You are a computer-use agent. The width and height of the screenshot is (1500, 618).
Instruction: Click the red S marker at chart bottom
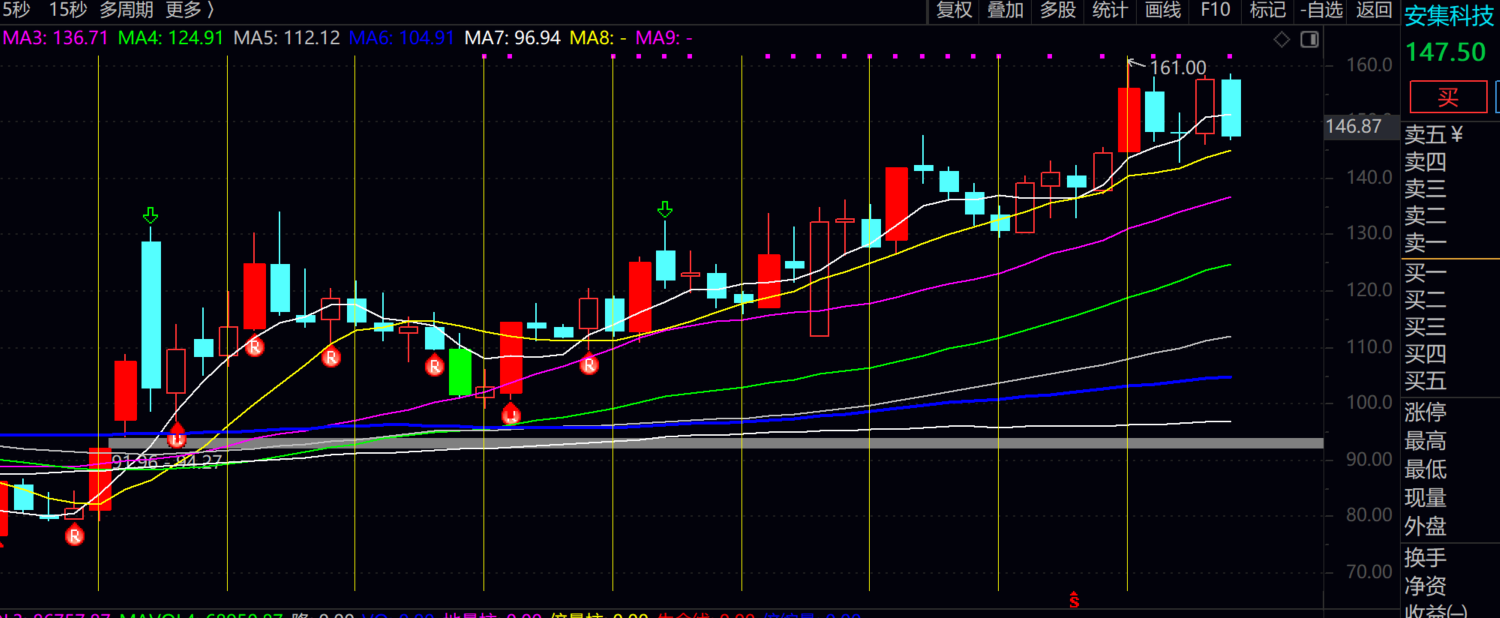pyautogui.click(x=1074, y=600)
